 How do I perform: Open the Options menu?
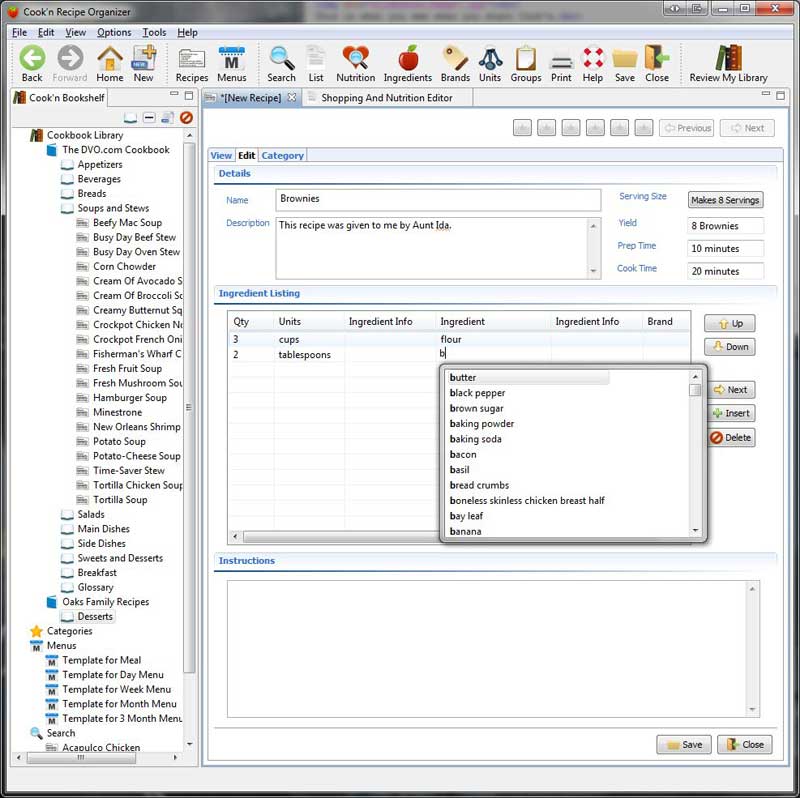[x=114, y=32]
